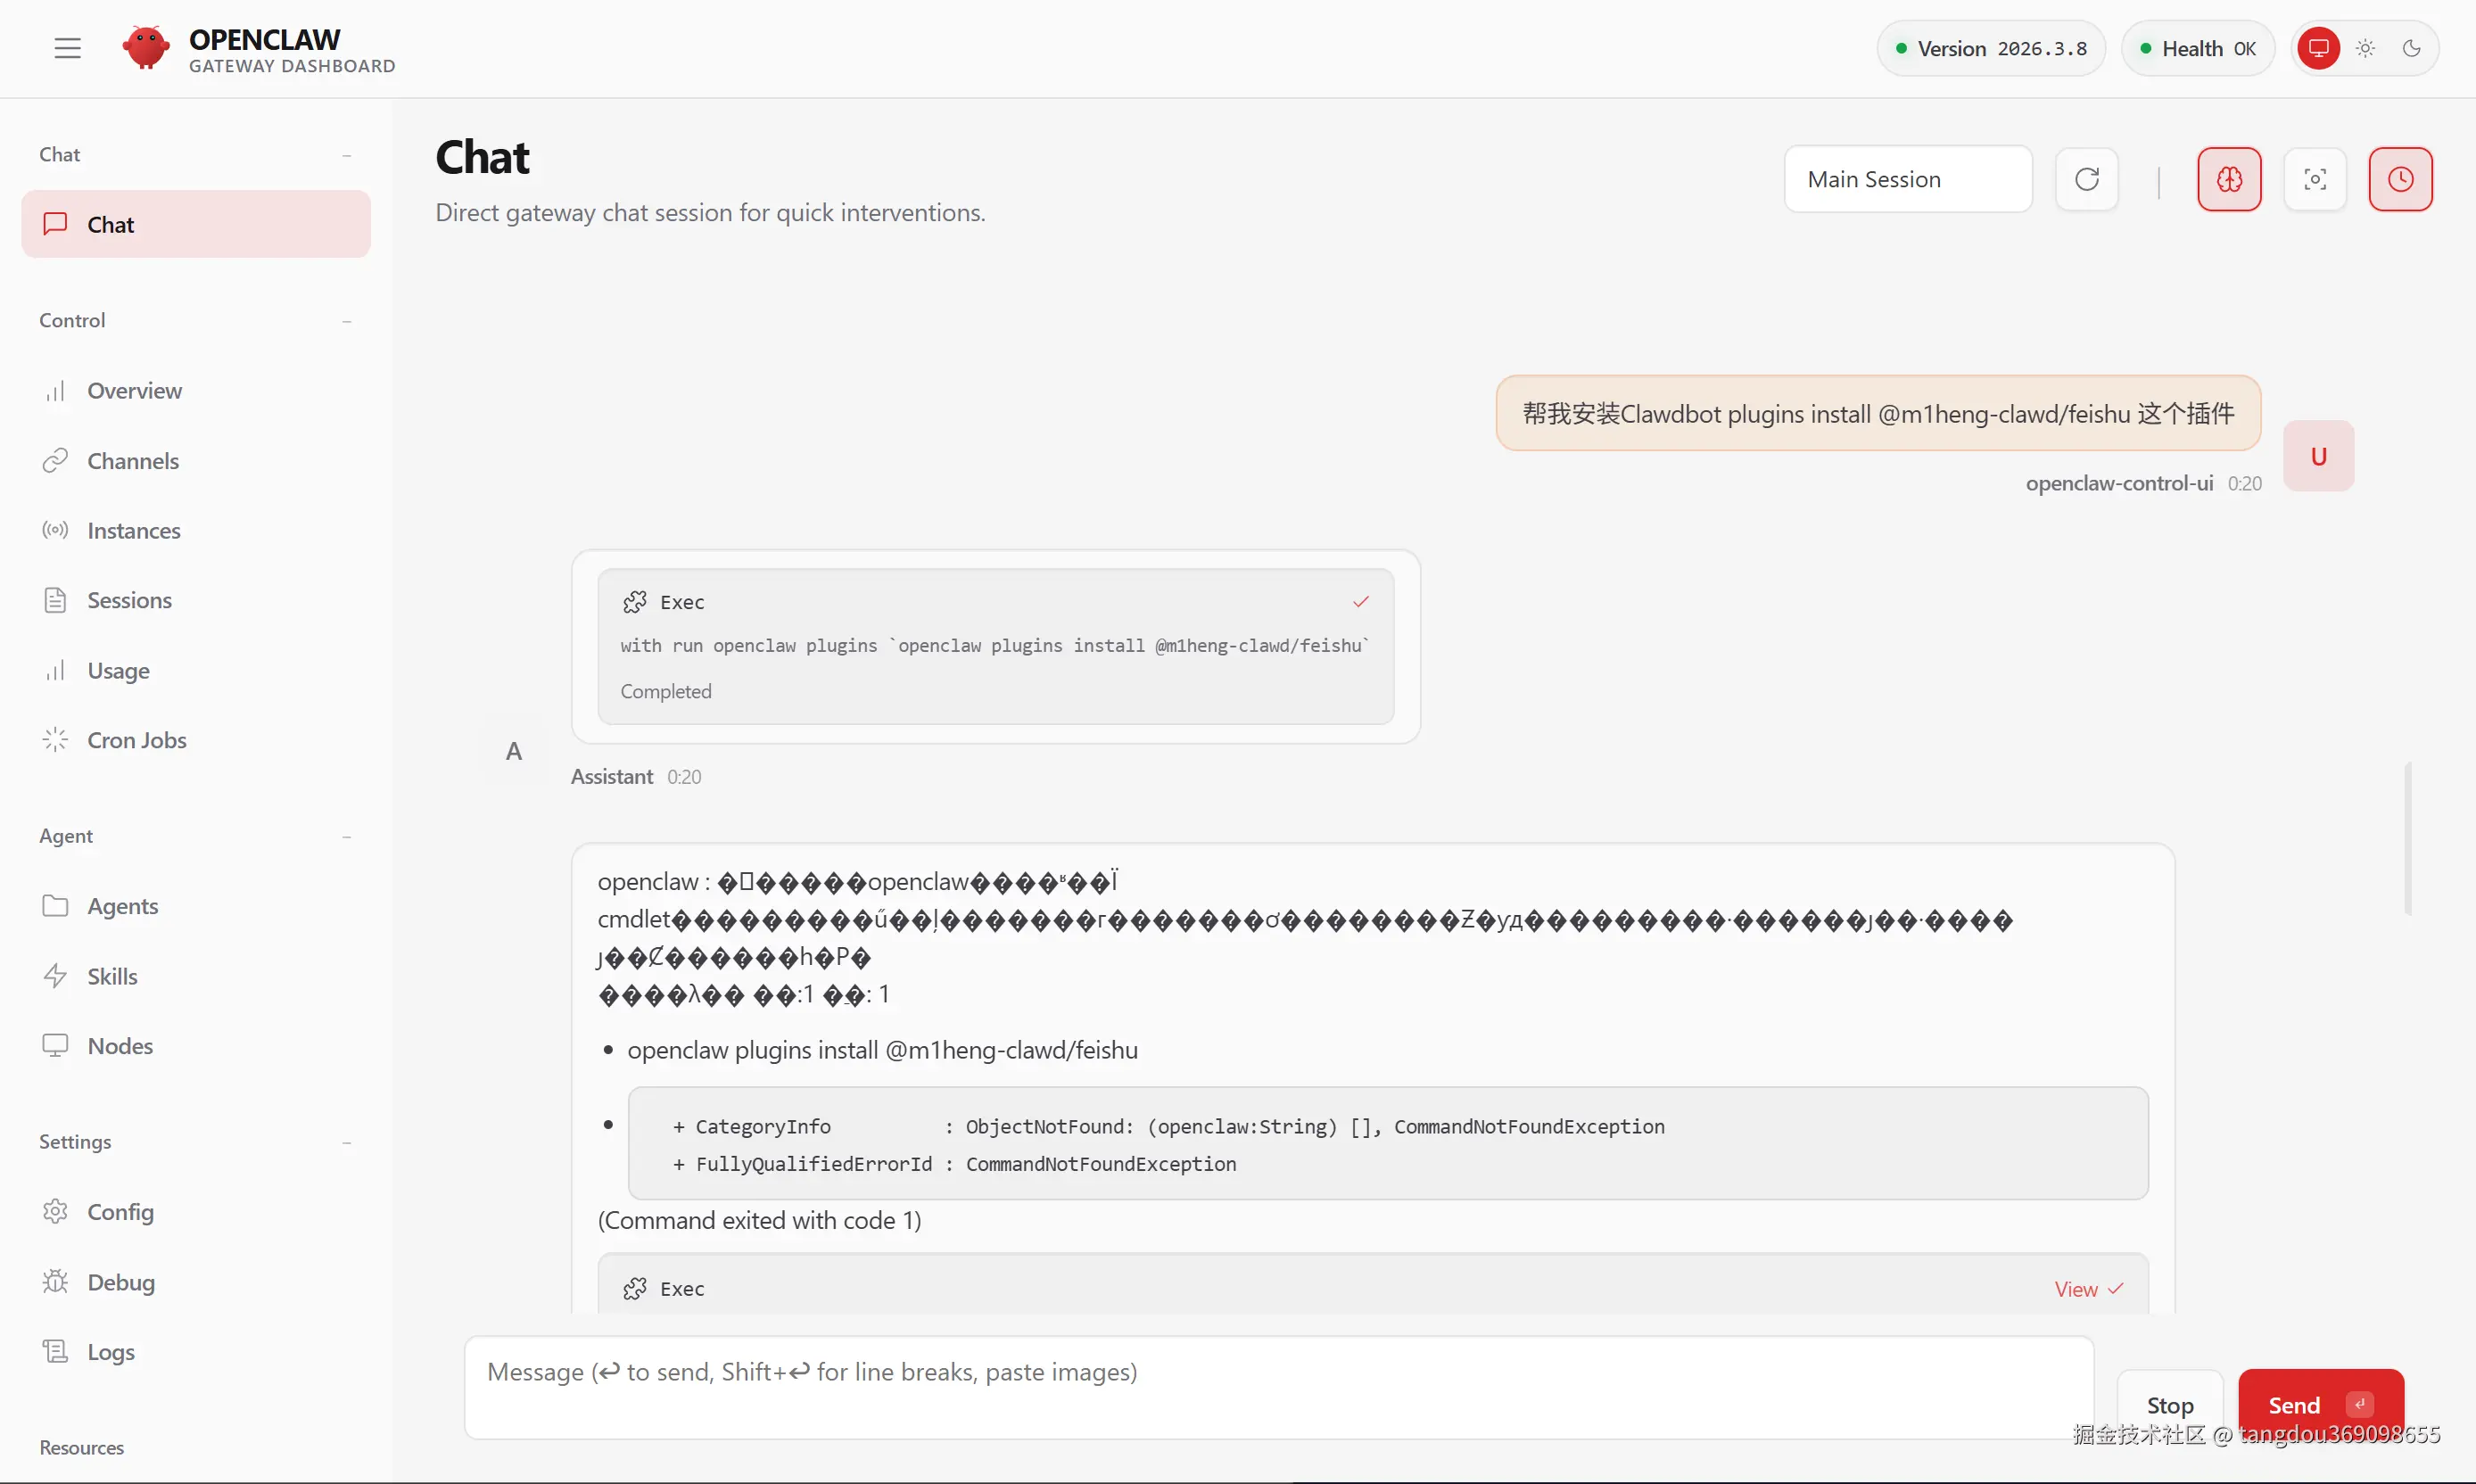Viewport: 2476px width, 1484px height.
Task: Collapse the Control sidebar section
Action: pyautogui.click(x=346, y=321)
